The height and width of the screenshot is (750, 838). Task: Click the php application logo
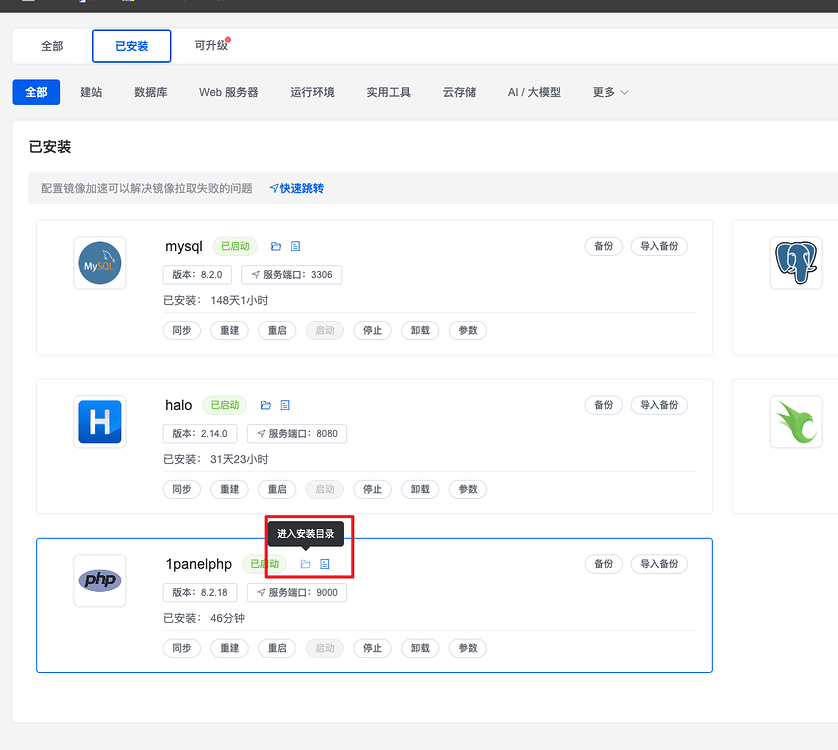[99, 581]
